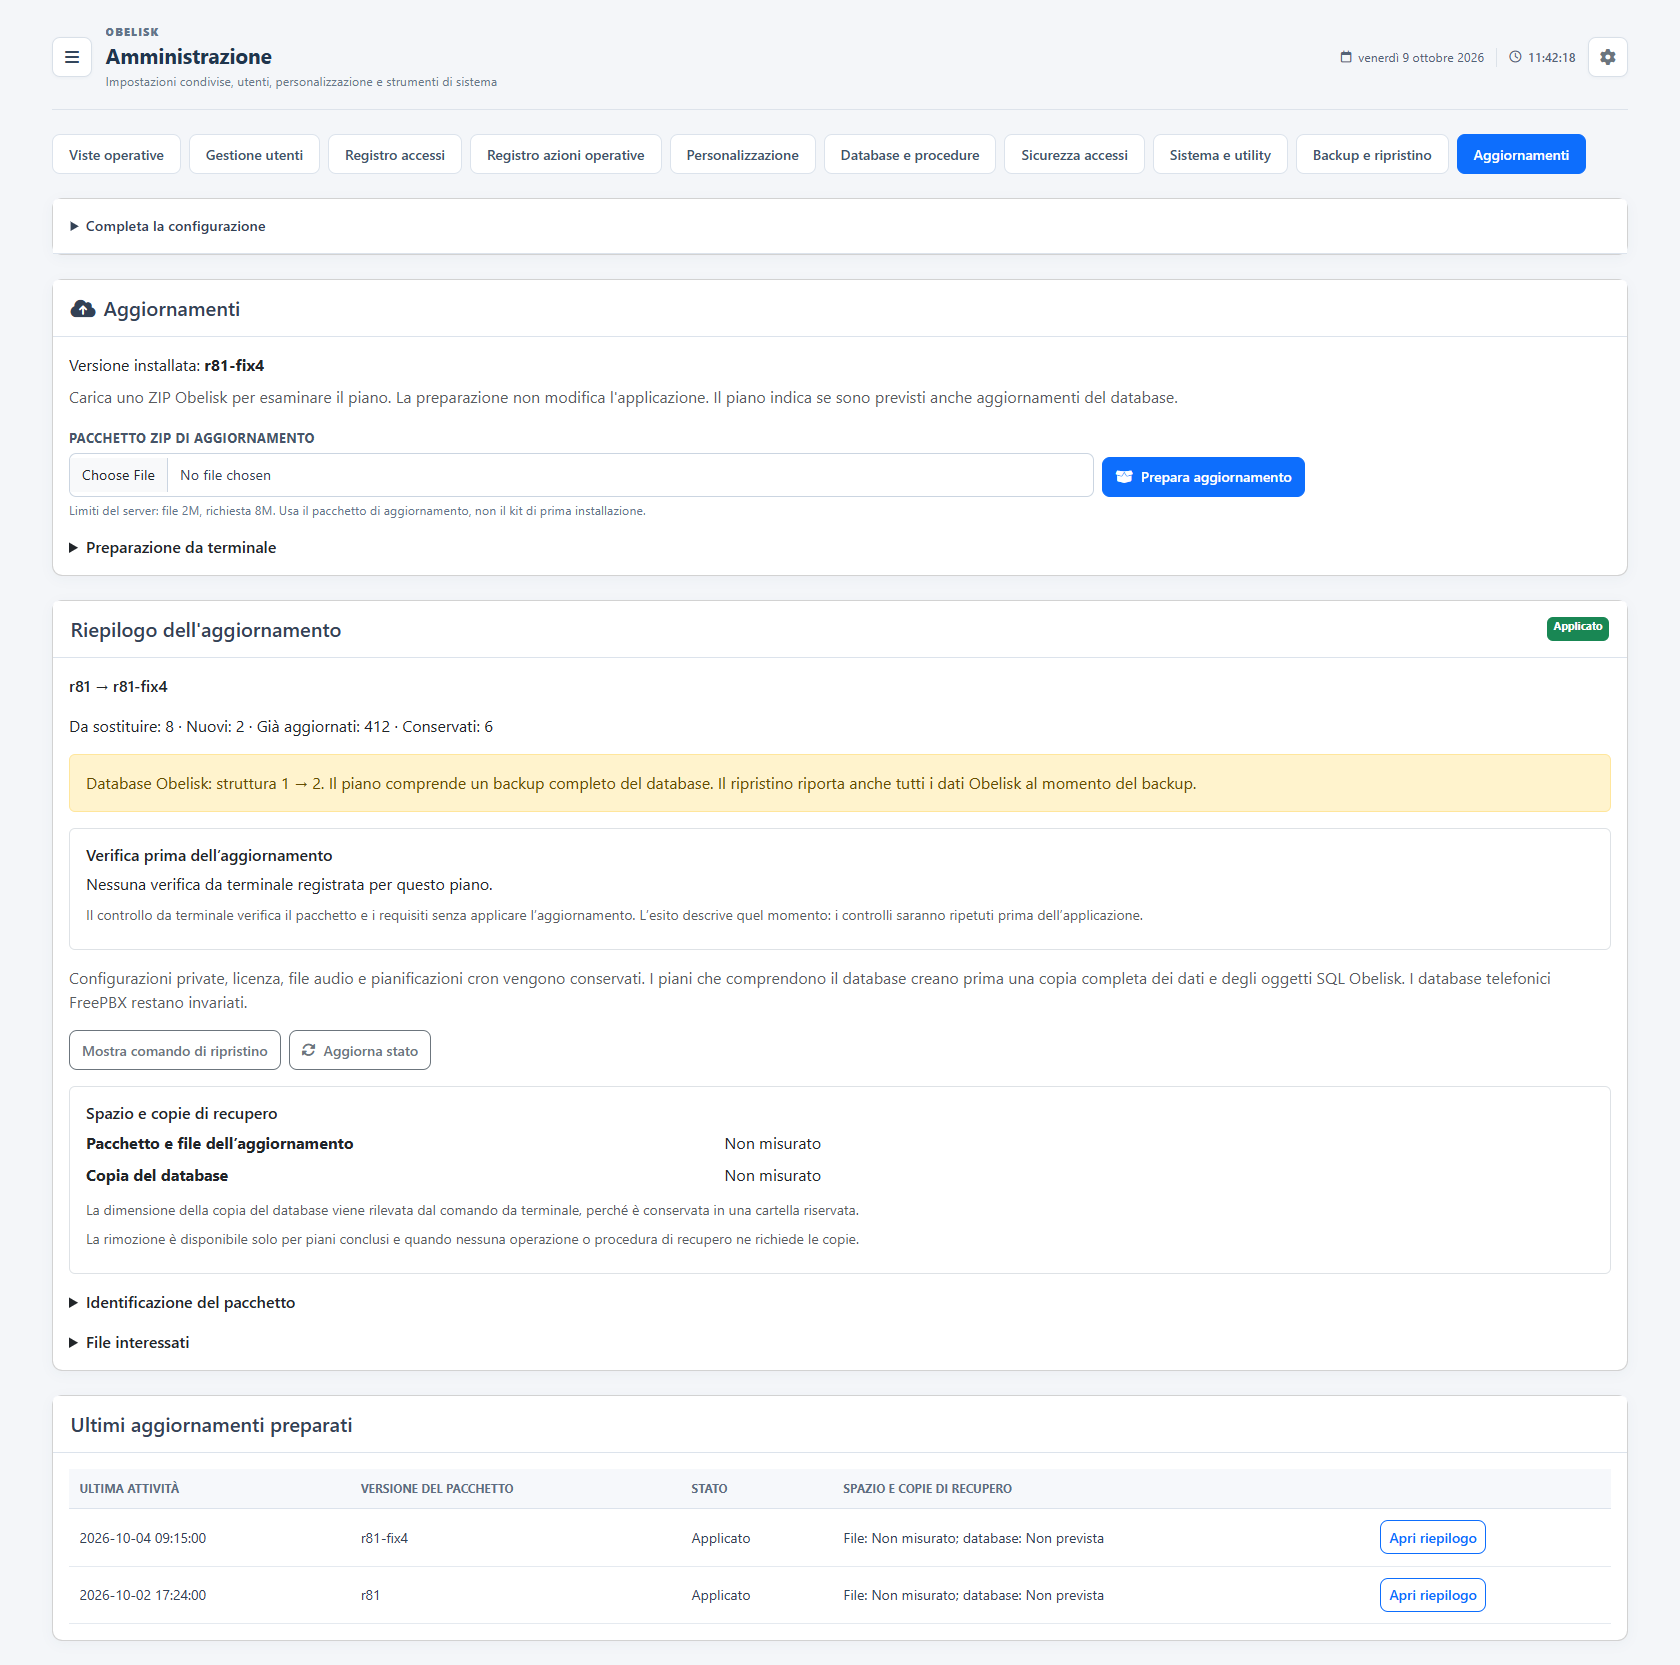This screenshot has height=1665, width=1680.
Task: Expand Identificazione del pacchetto
Action: pyautogui.click(x=182, y=1302)
